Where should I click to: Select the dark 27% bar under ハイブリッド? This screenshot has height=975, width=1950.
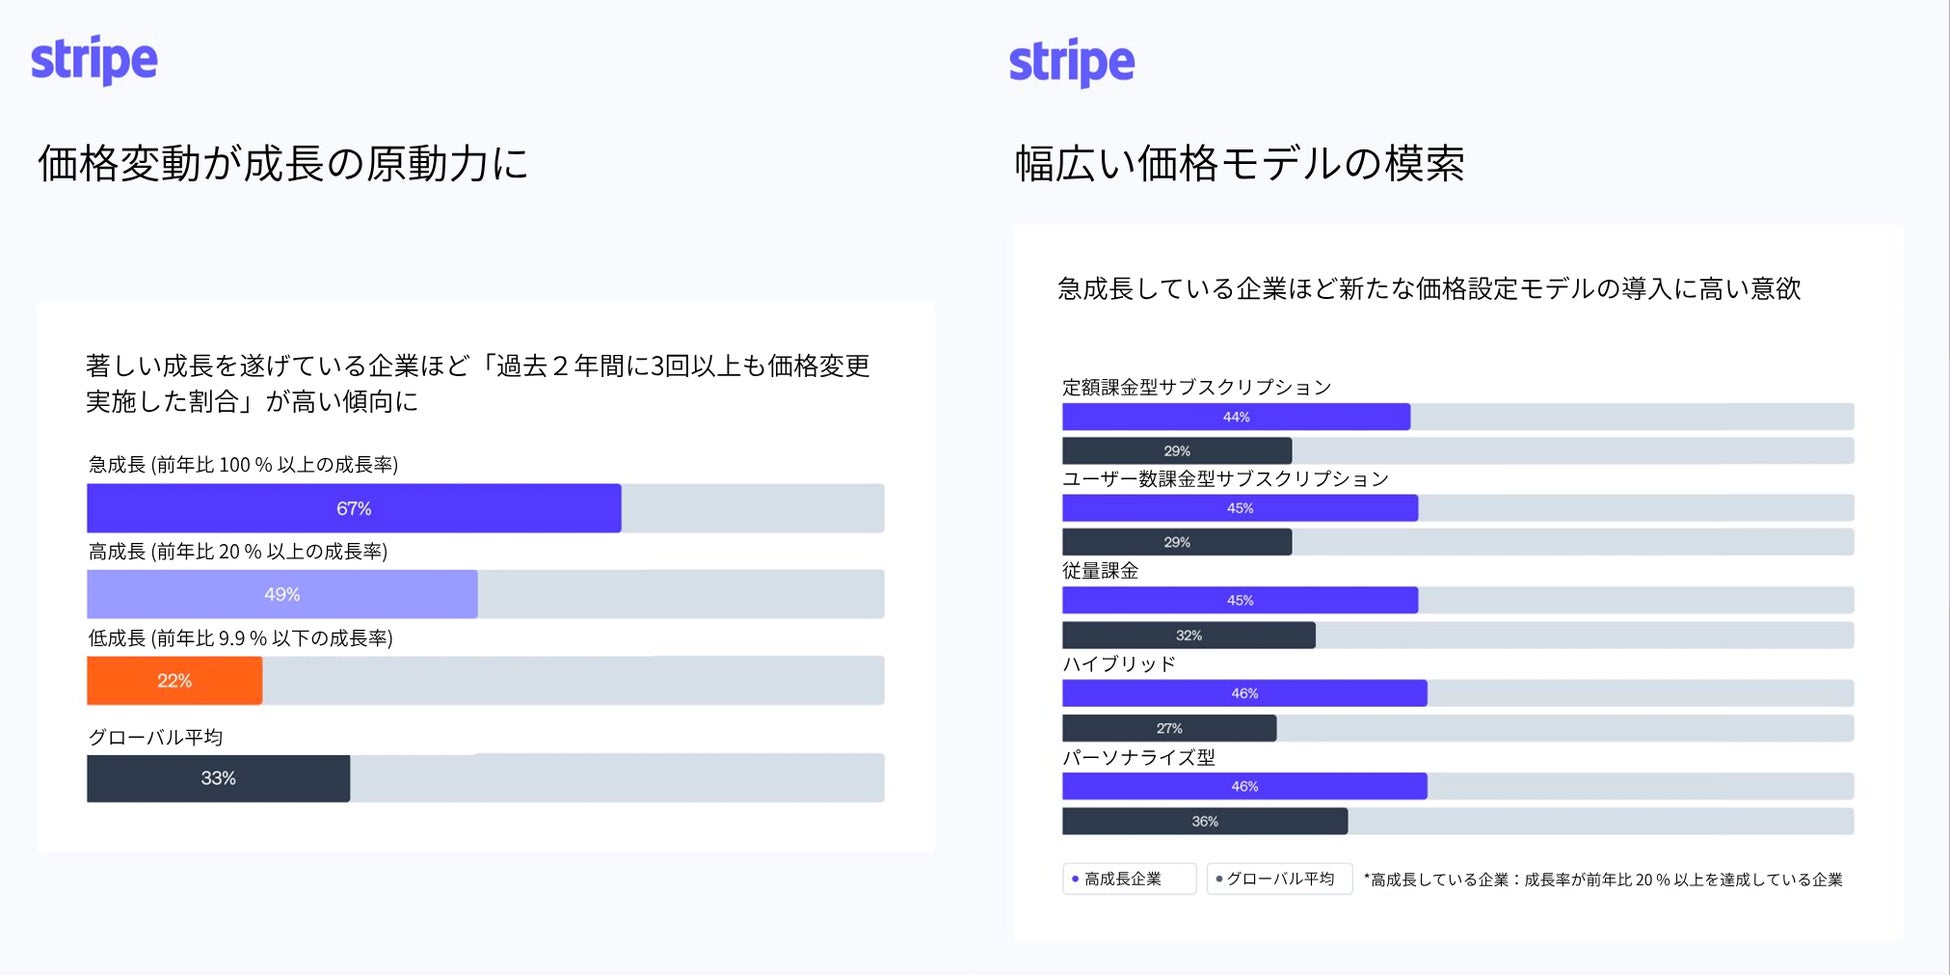pyautogui.click(x=1169, y=728)
